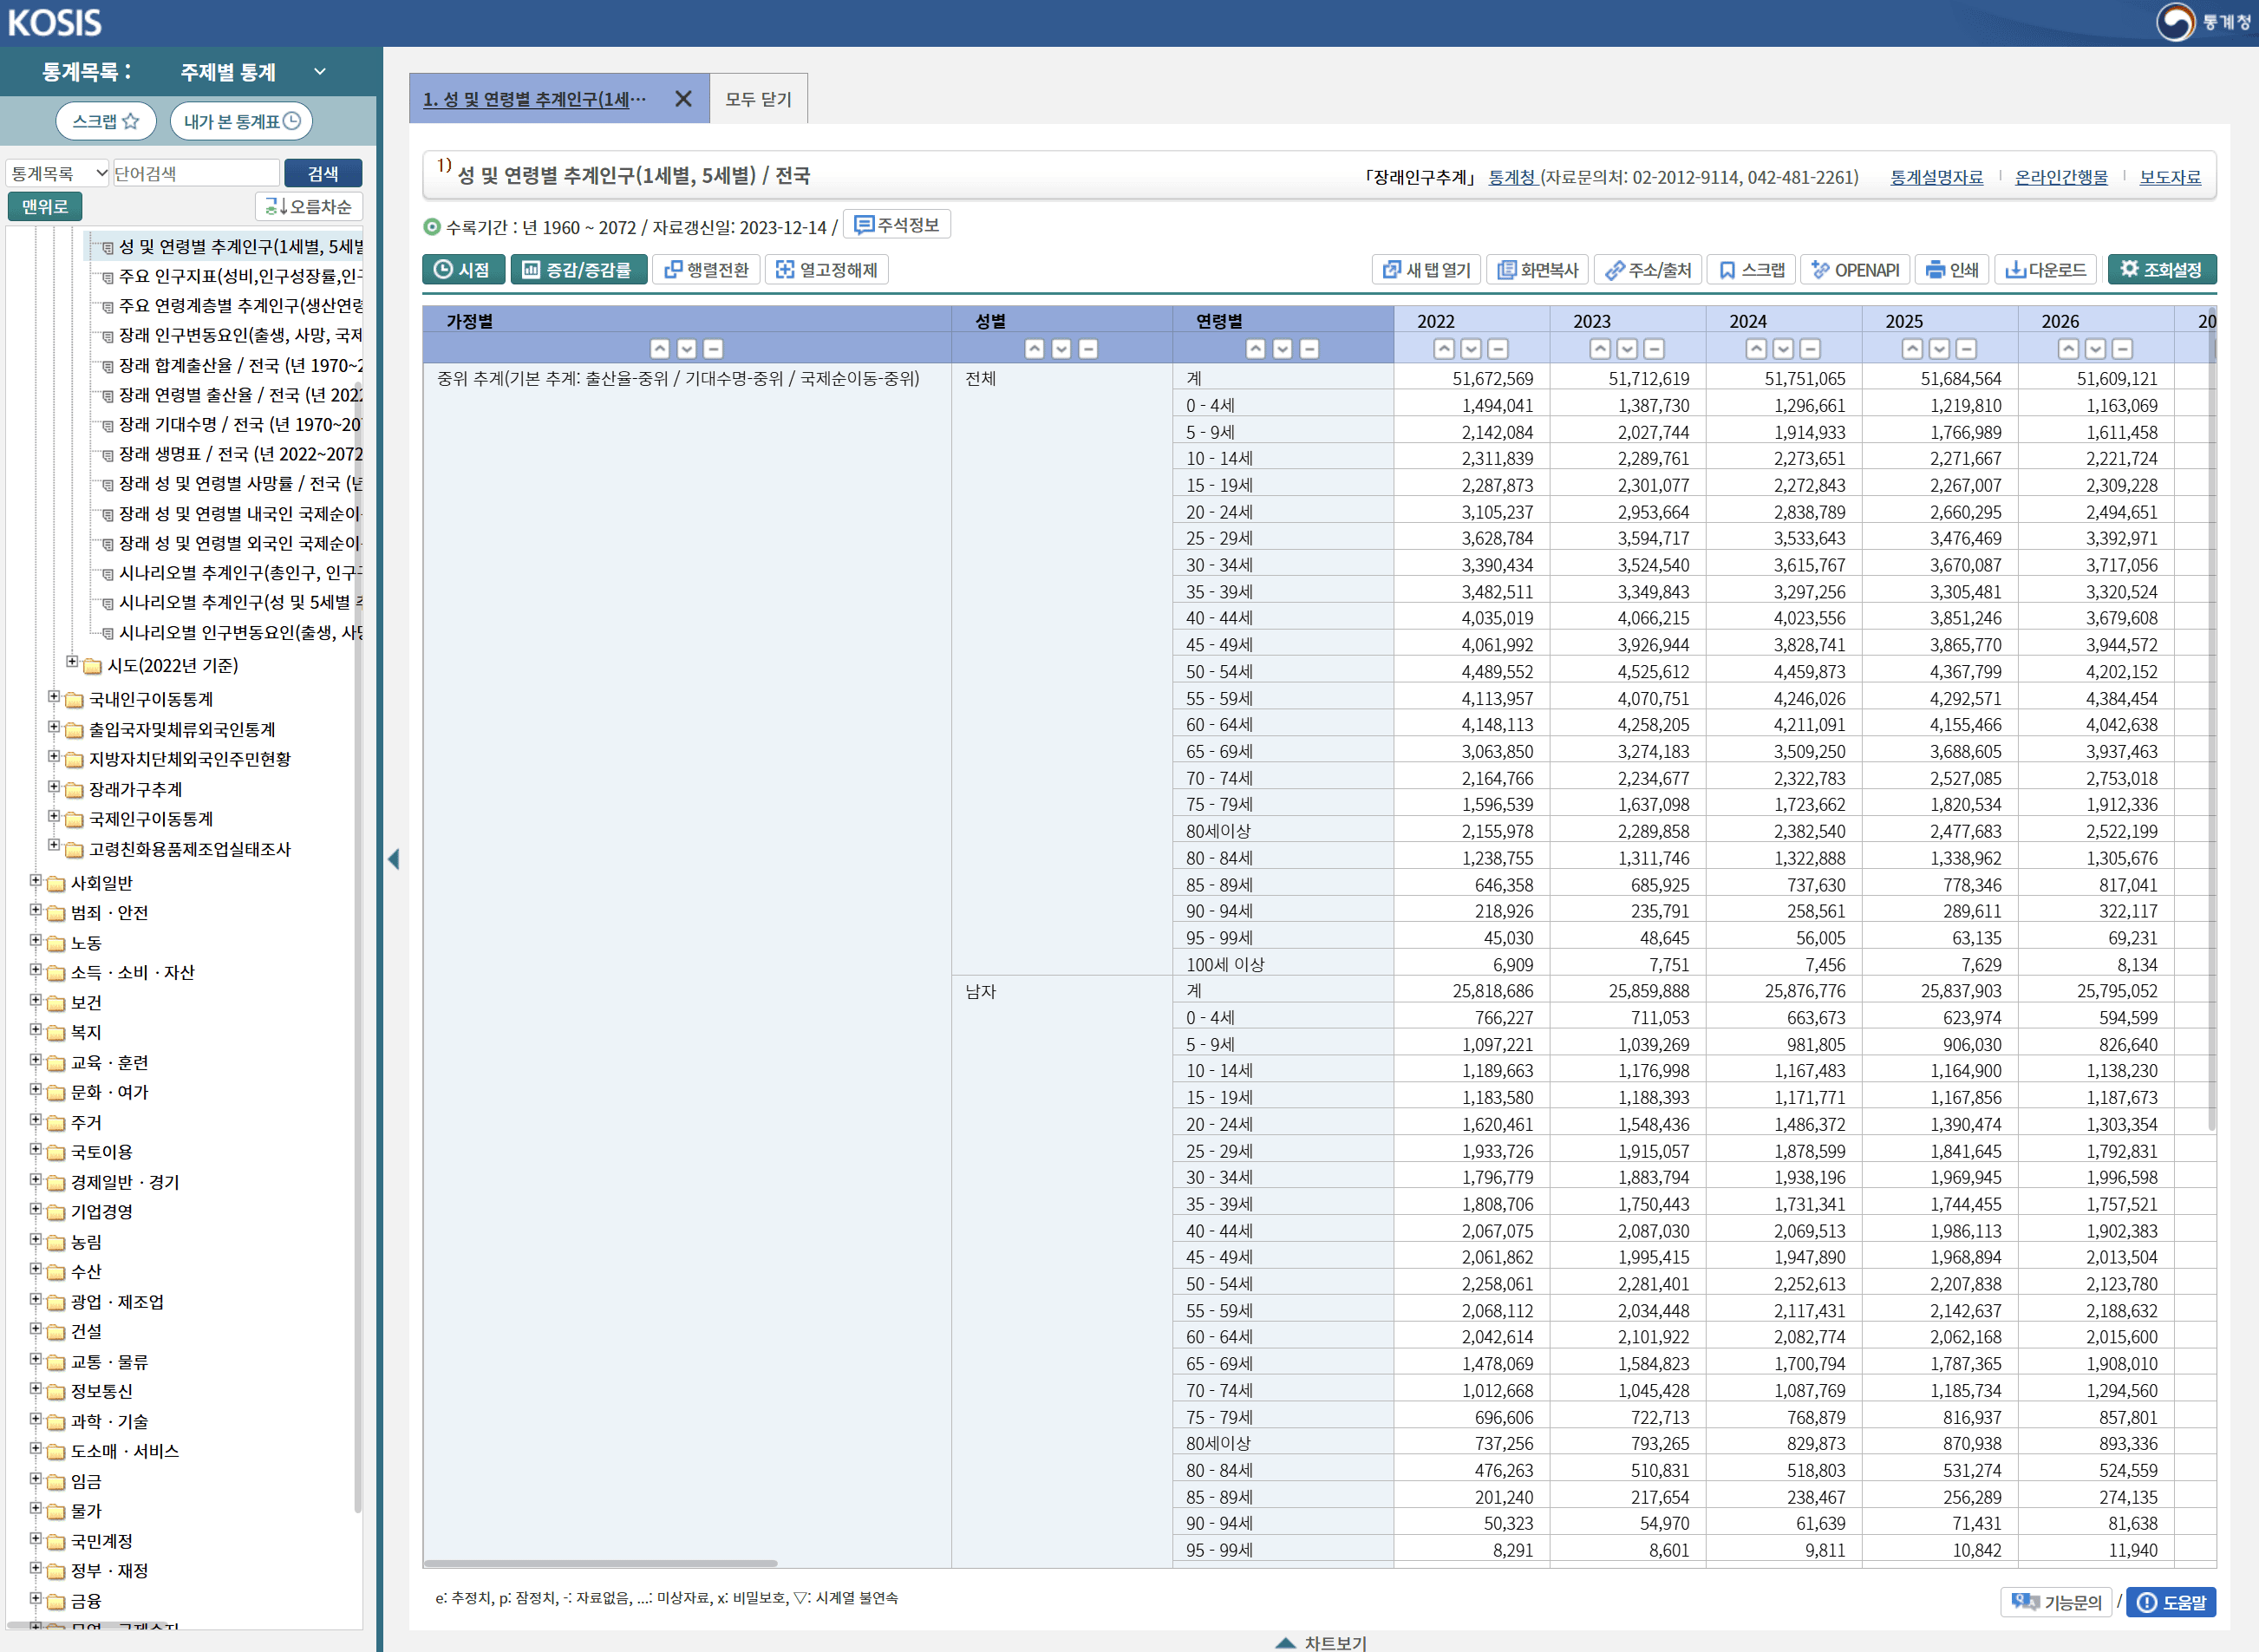
Task: Toggle 열고정해제 column freeze
Action: (826, 270)
